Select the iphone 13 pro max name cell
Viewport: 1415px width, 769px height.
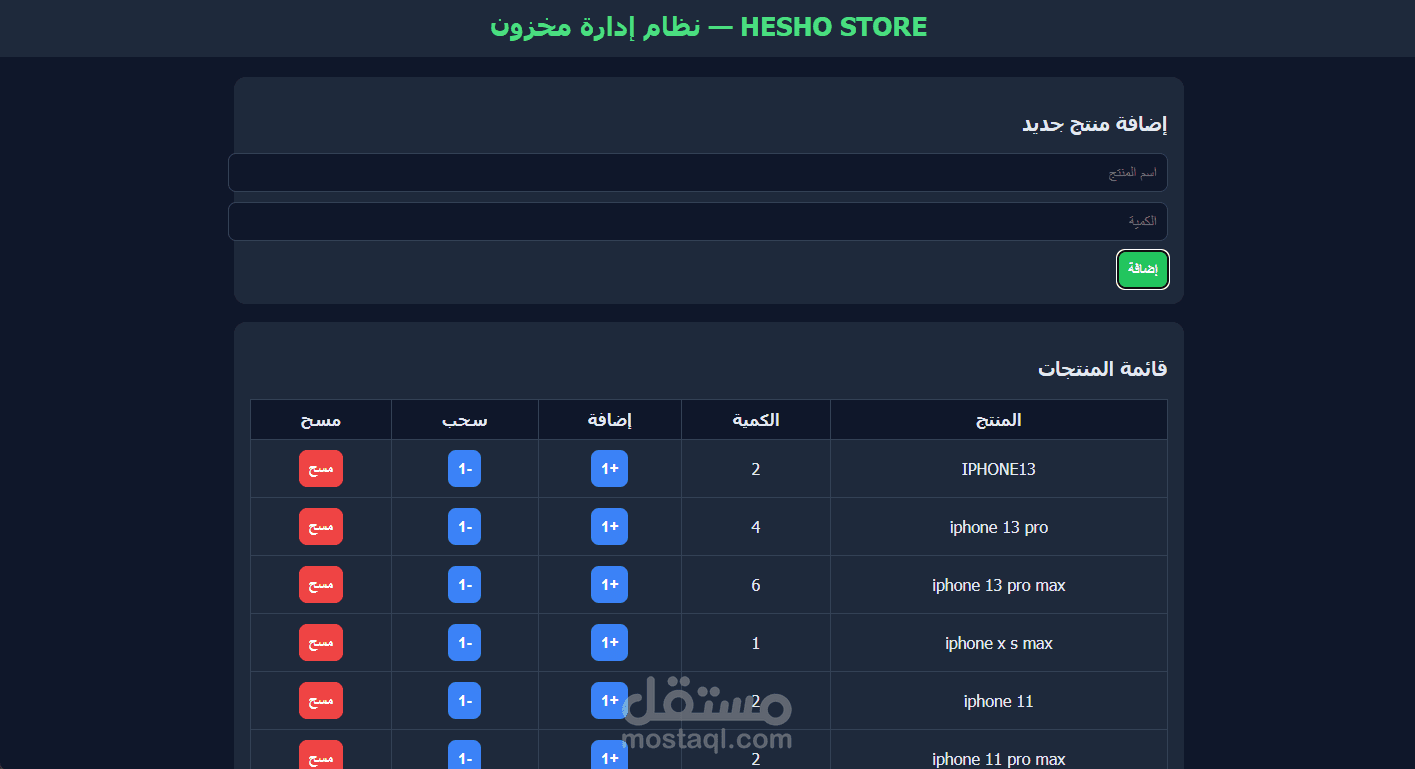pos(999,585)
